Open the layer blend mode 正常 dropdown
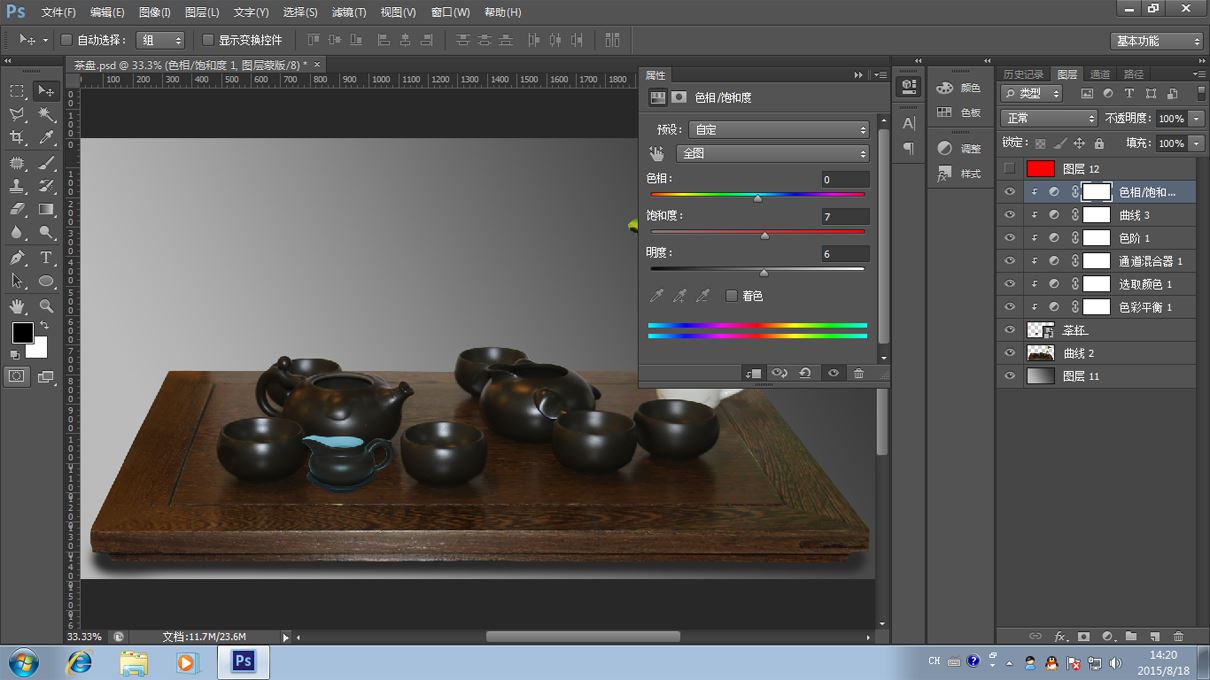Viewport: 1210px width, 680px height. pyautogui.click(x=1048, y=118)
